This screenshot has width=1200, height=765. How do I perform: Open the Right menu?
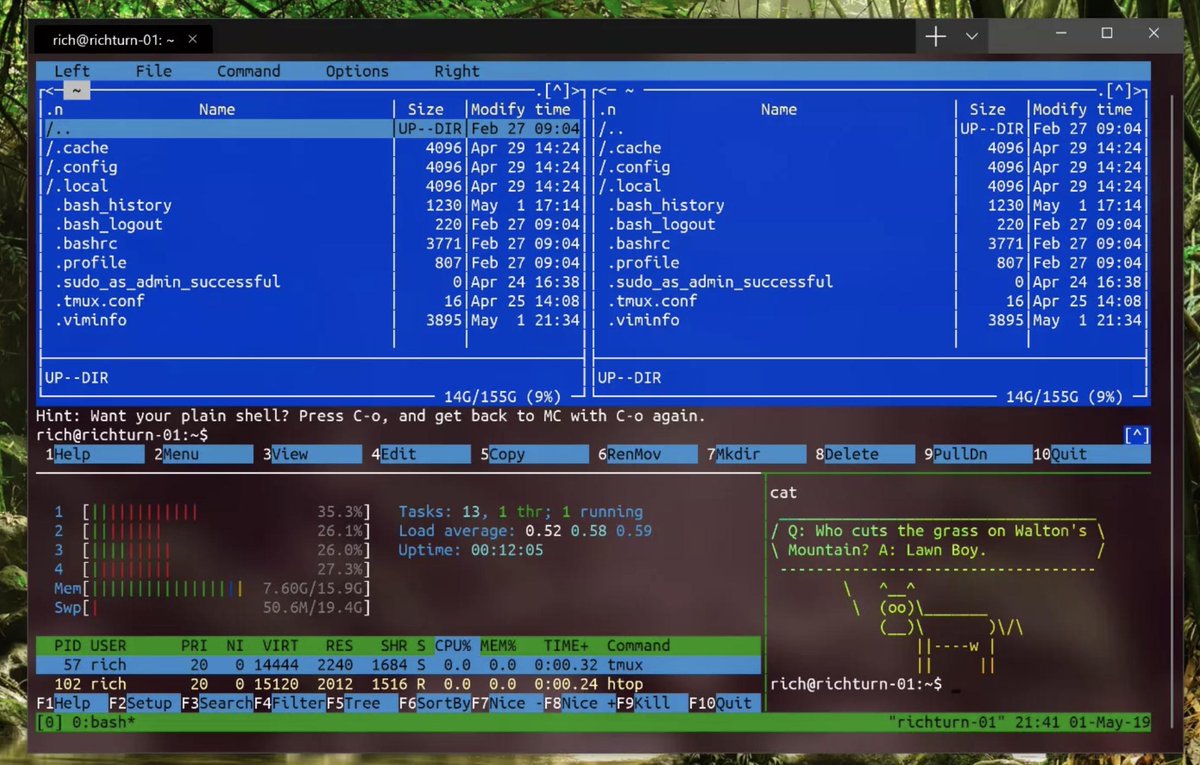tap(457, 71)
